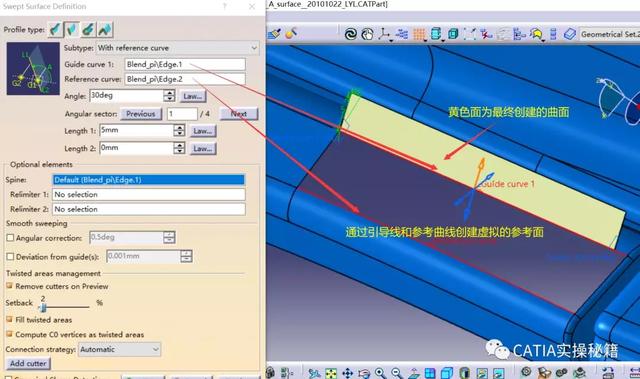
Task: Select the Pan four-arrow icon
Action: (347, 373)
